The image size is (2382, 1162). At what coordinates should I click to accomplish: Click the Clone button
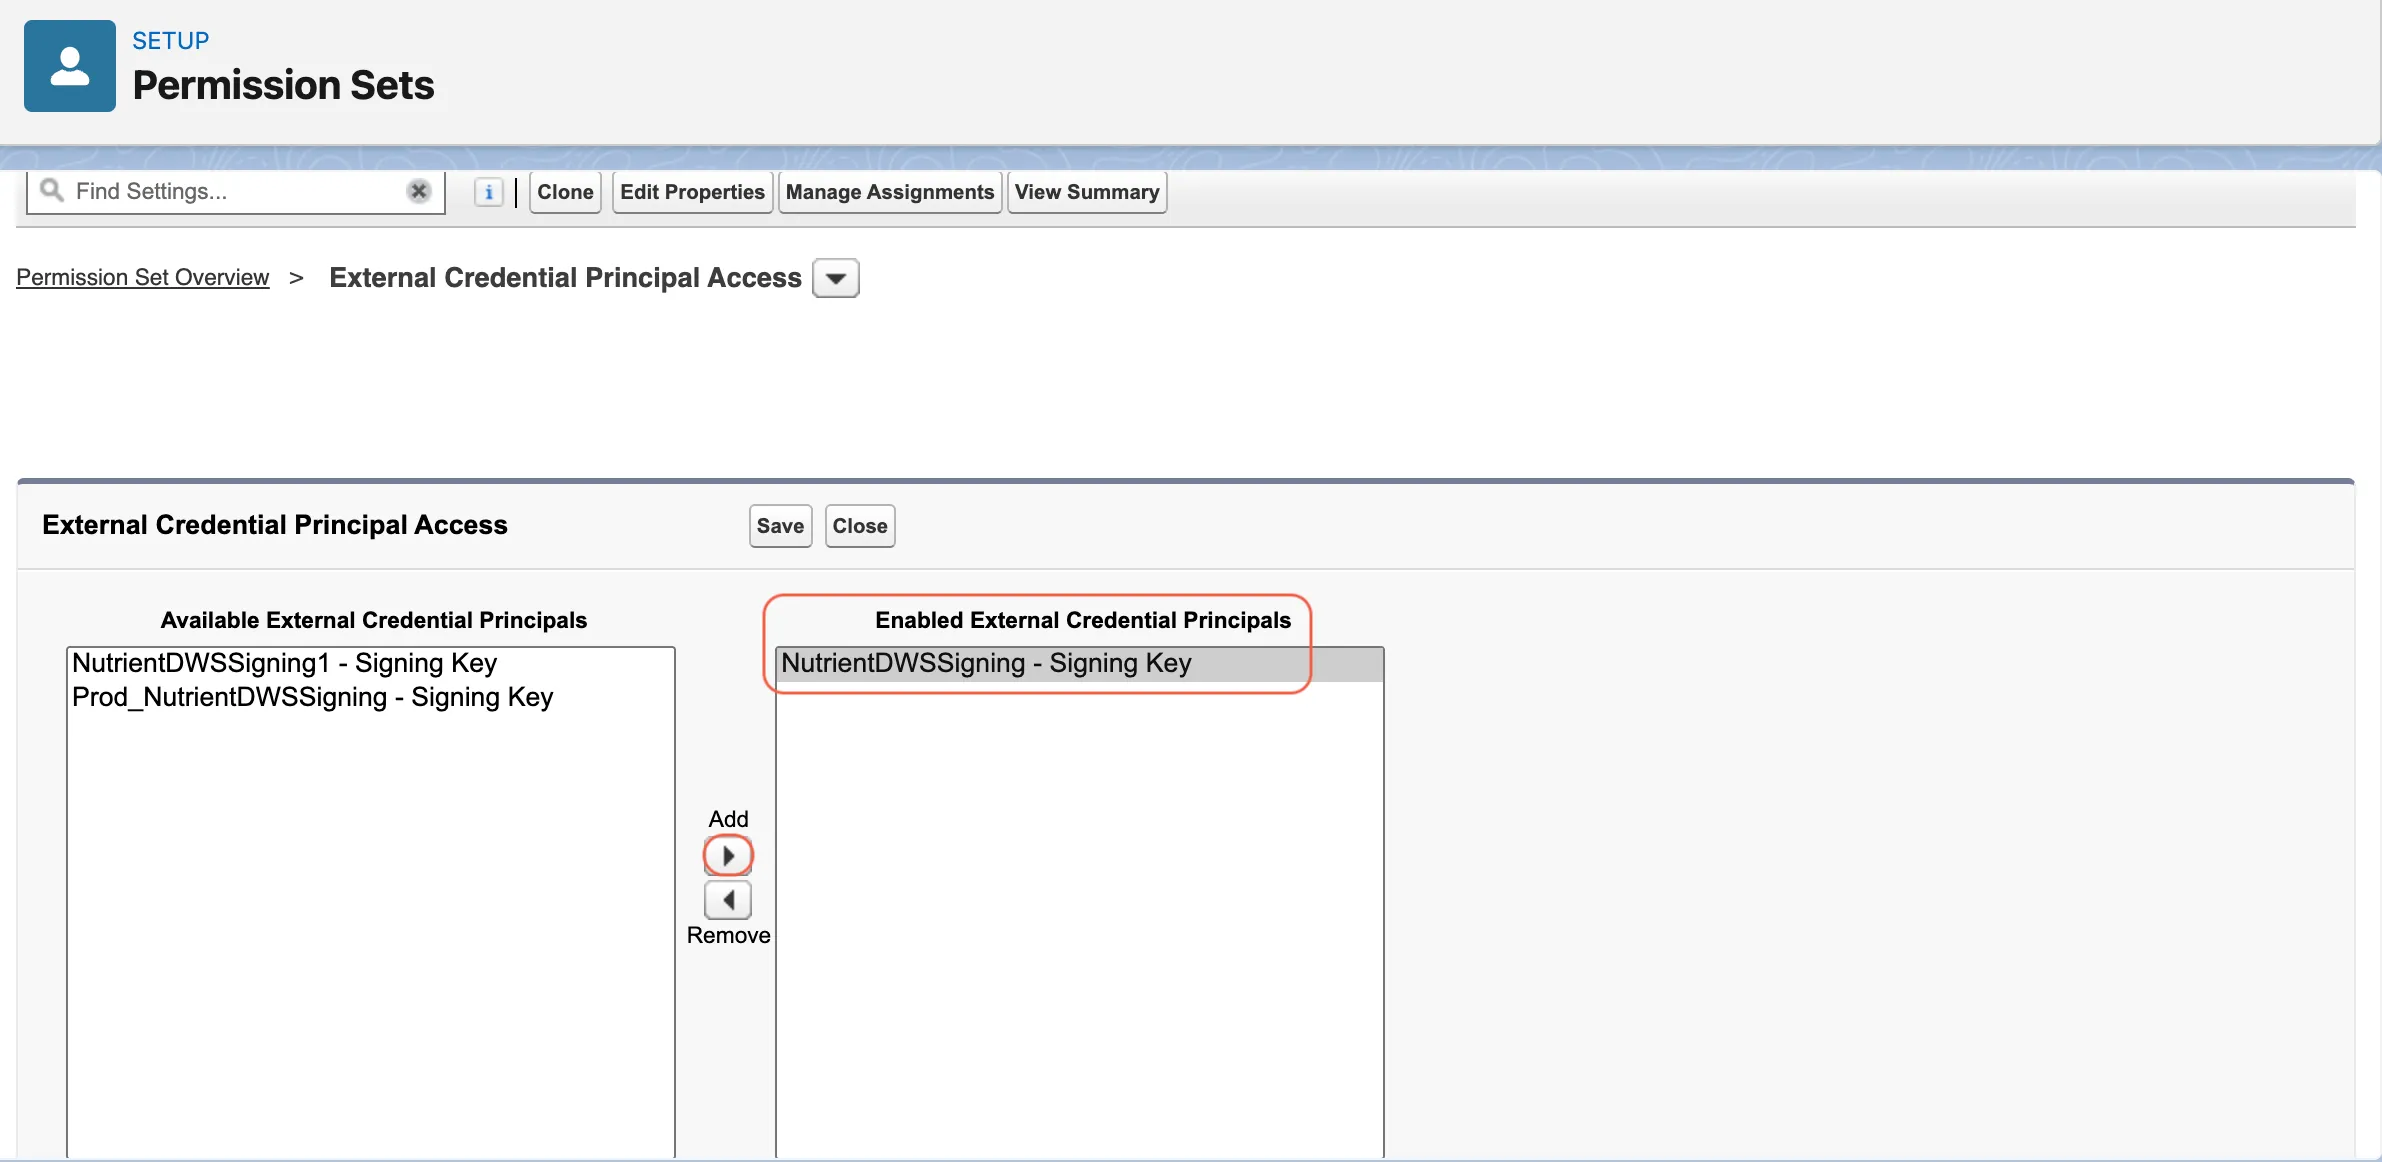(565, 192)
